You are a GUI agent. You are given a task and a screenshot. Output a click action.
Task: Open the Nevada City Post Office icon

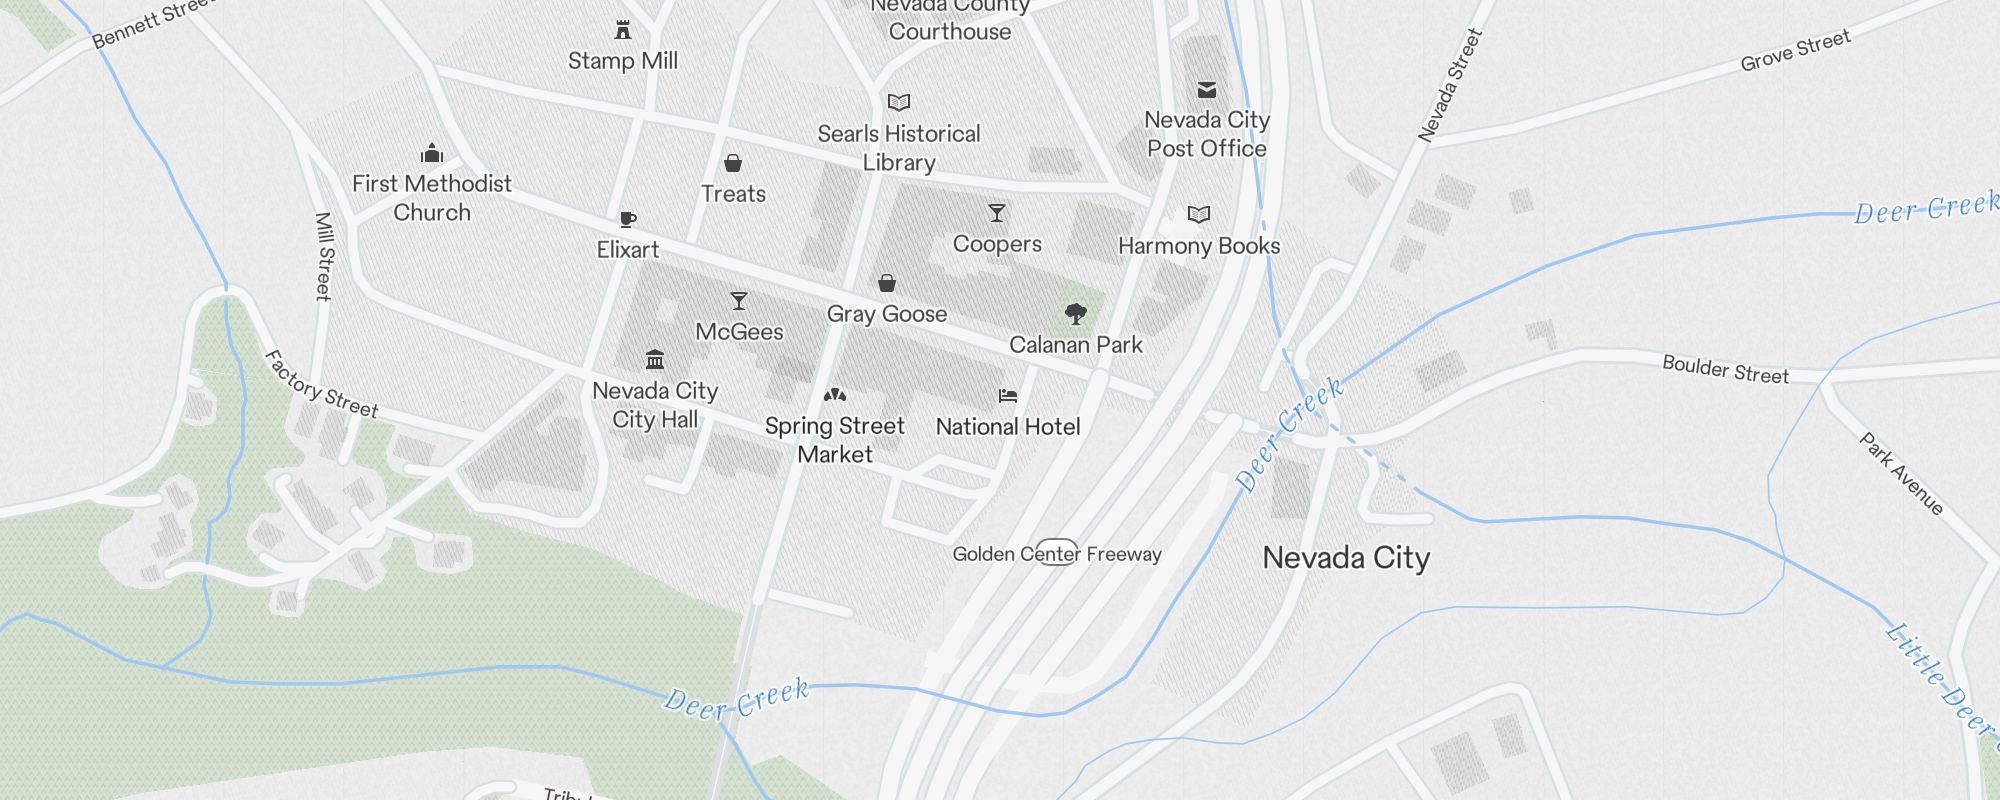click(1207, 89)
